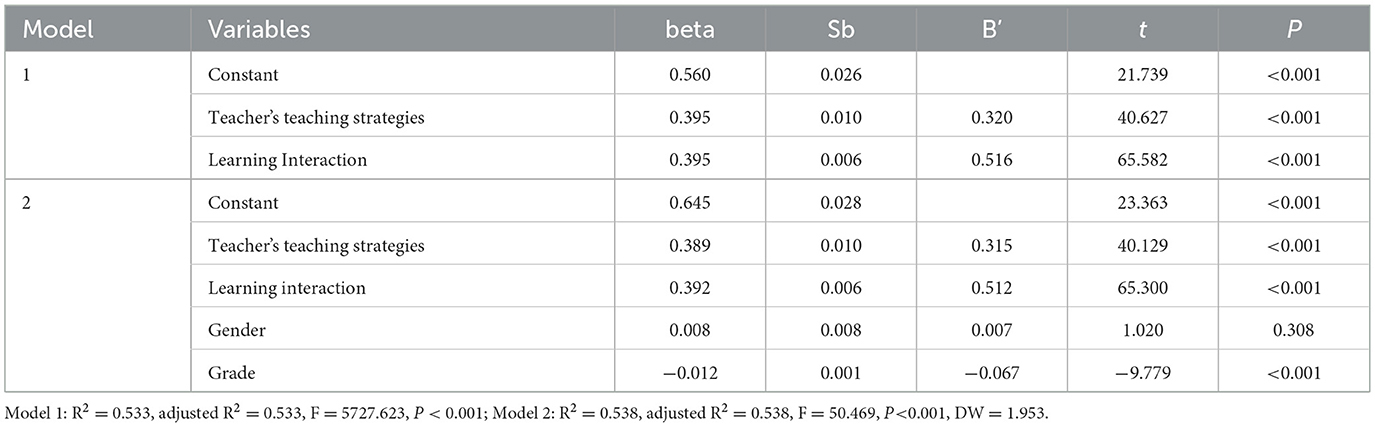Select the t value 65.582

click(1141, 160)
